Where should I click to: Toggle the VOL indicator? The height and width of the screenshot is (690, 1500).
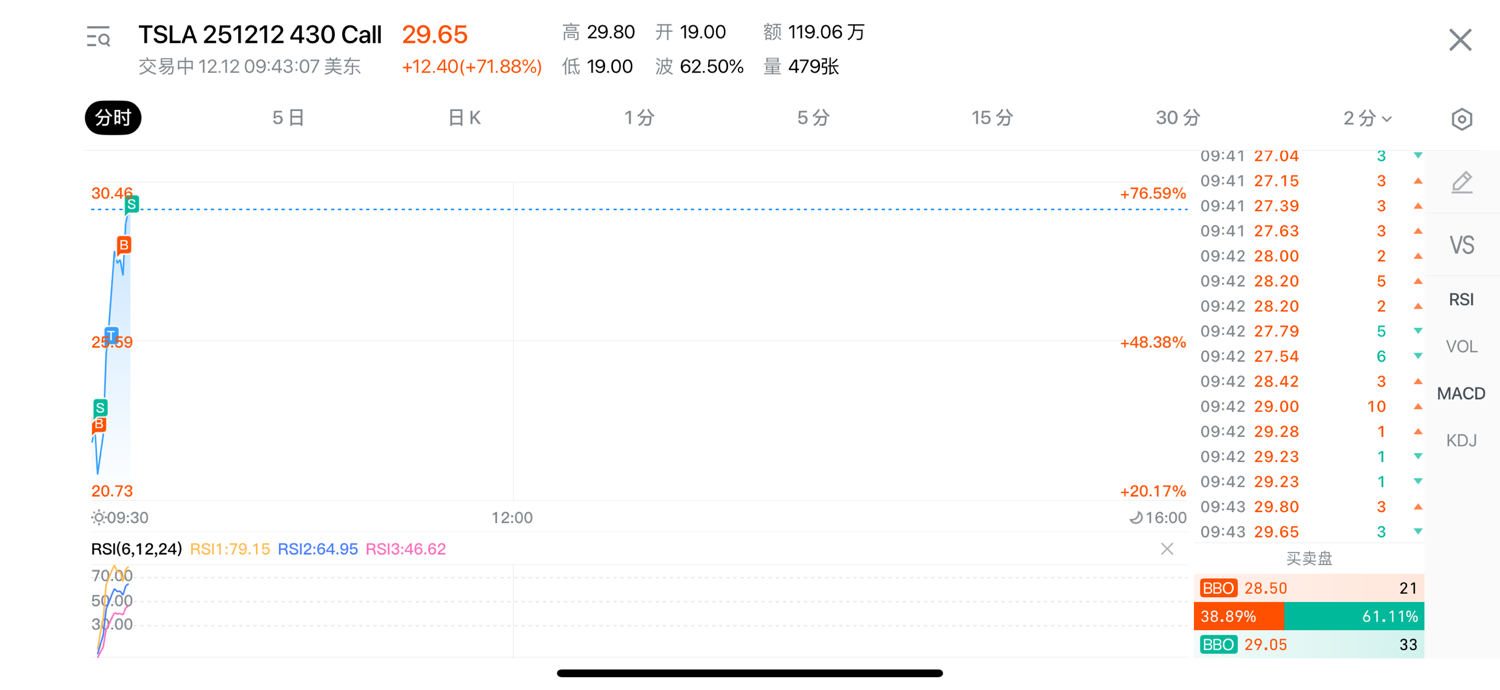(x=1461, y=346)
